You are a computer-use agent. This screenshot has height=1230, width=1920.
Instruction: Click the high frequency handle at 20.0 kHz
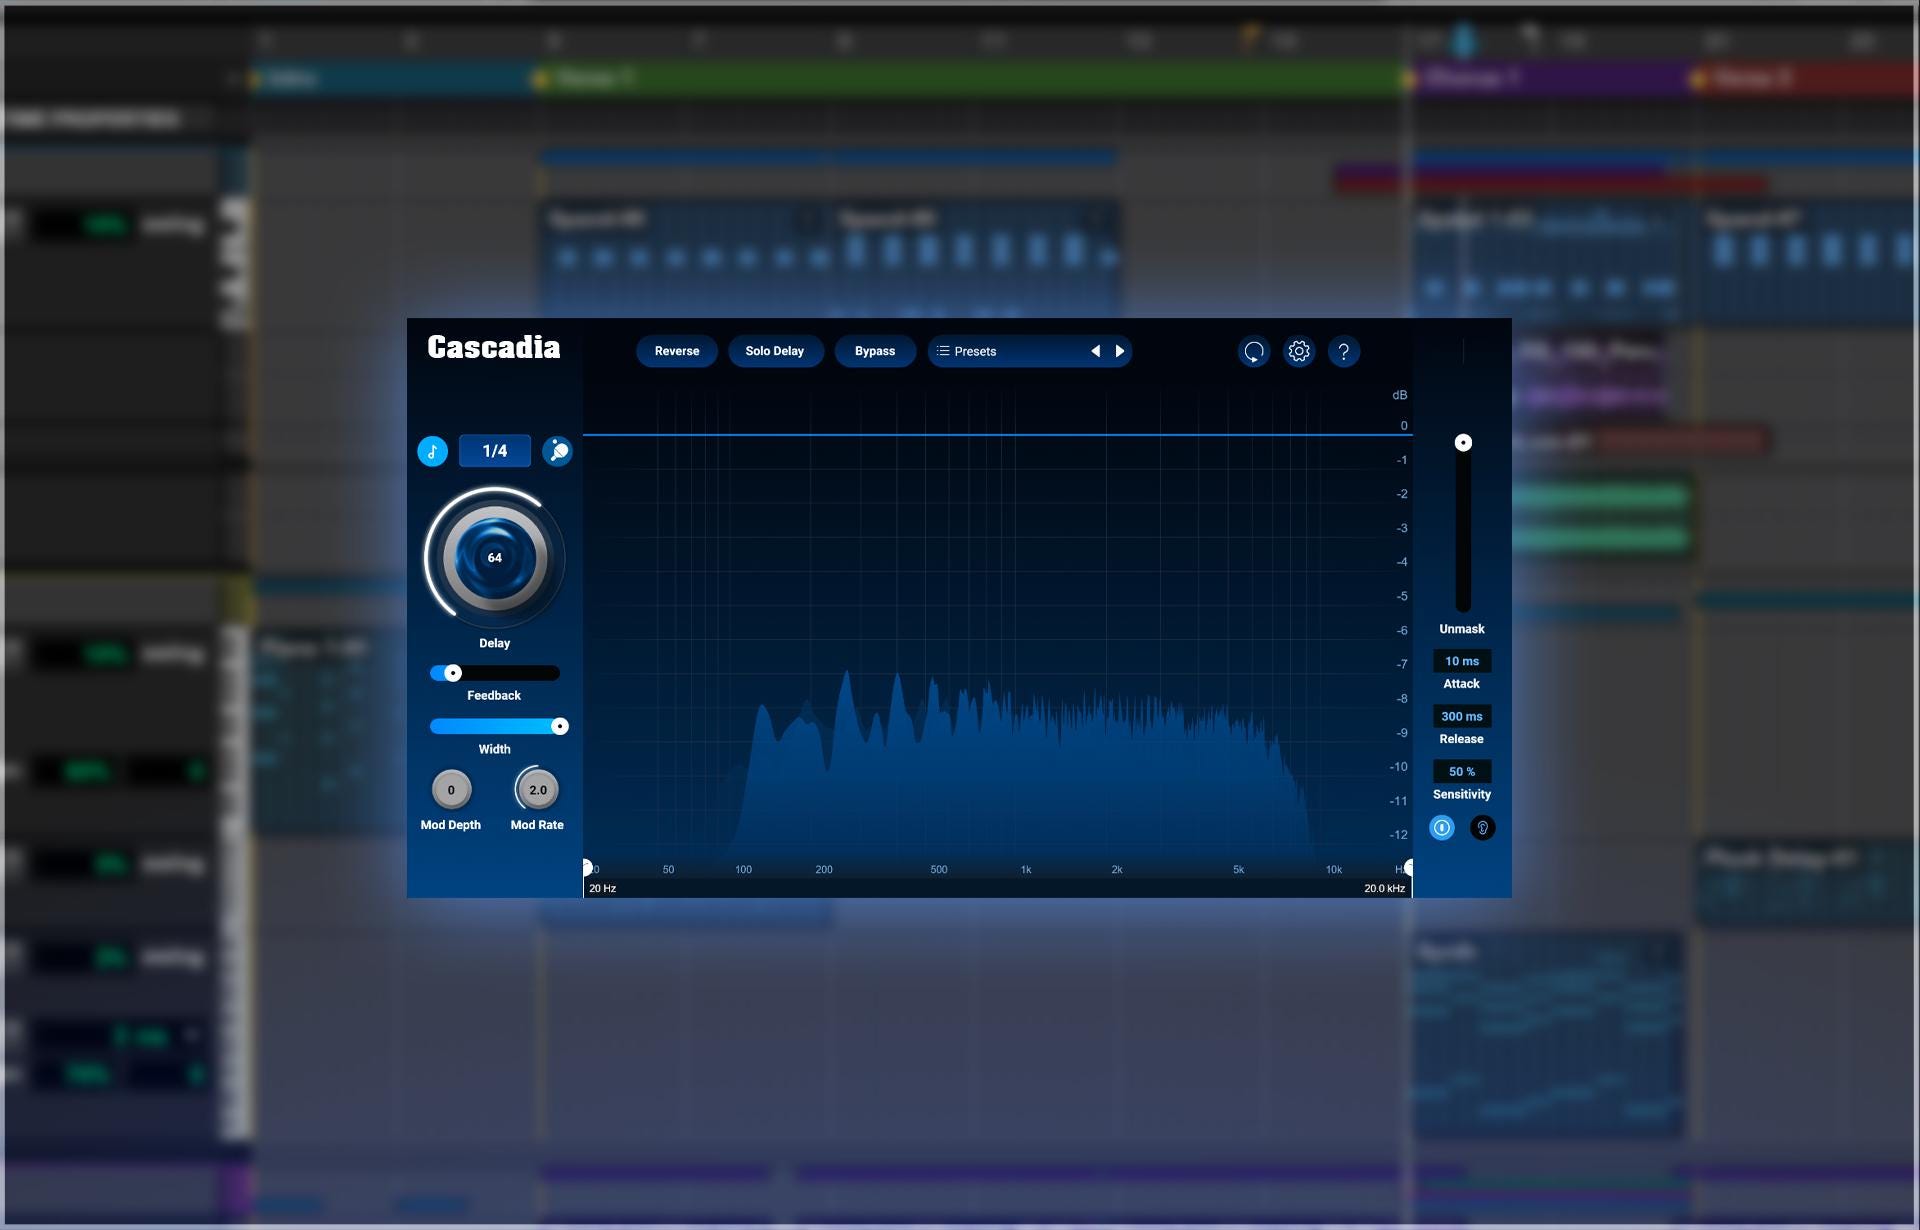pyautogui.click(x=1408, y=867)
